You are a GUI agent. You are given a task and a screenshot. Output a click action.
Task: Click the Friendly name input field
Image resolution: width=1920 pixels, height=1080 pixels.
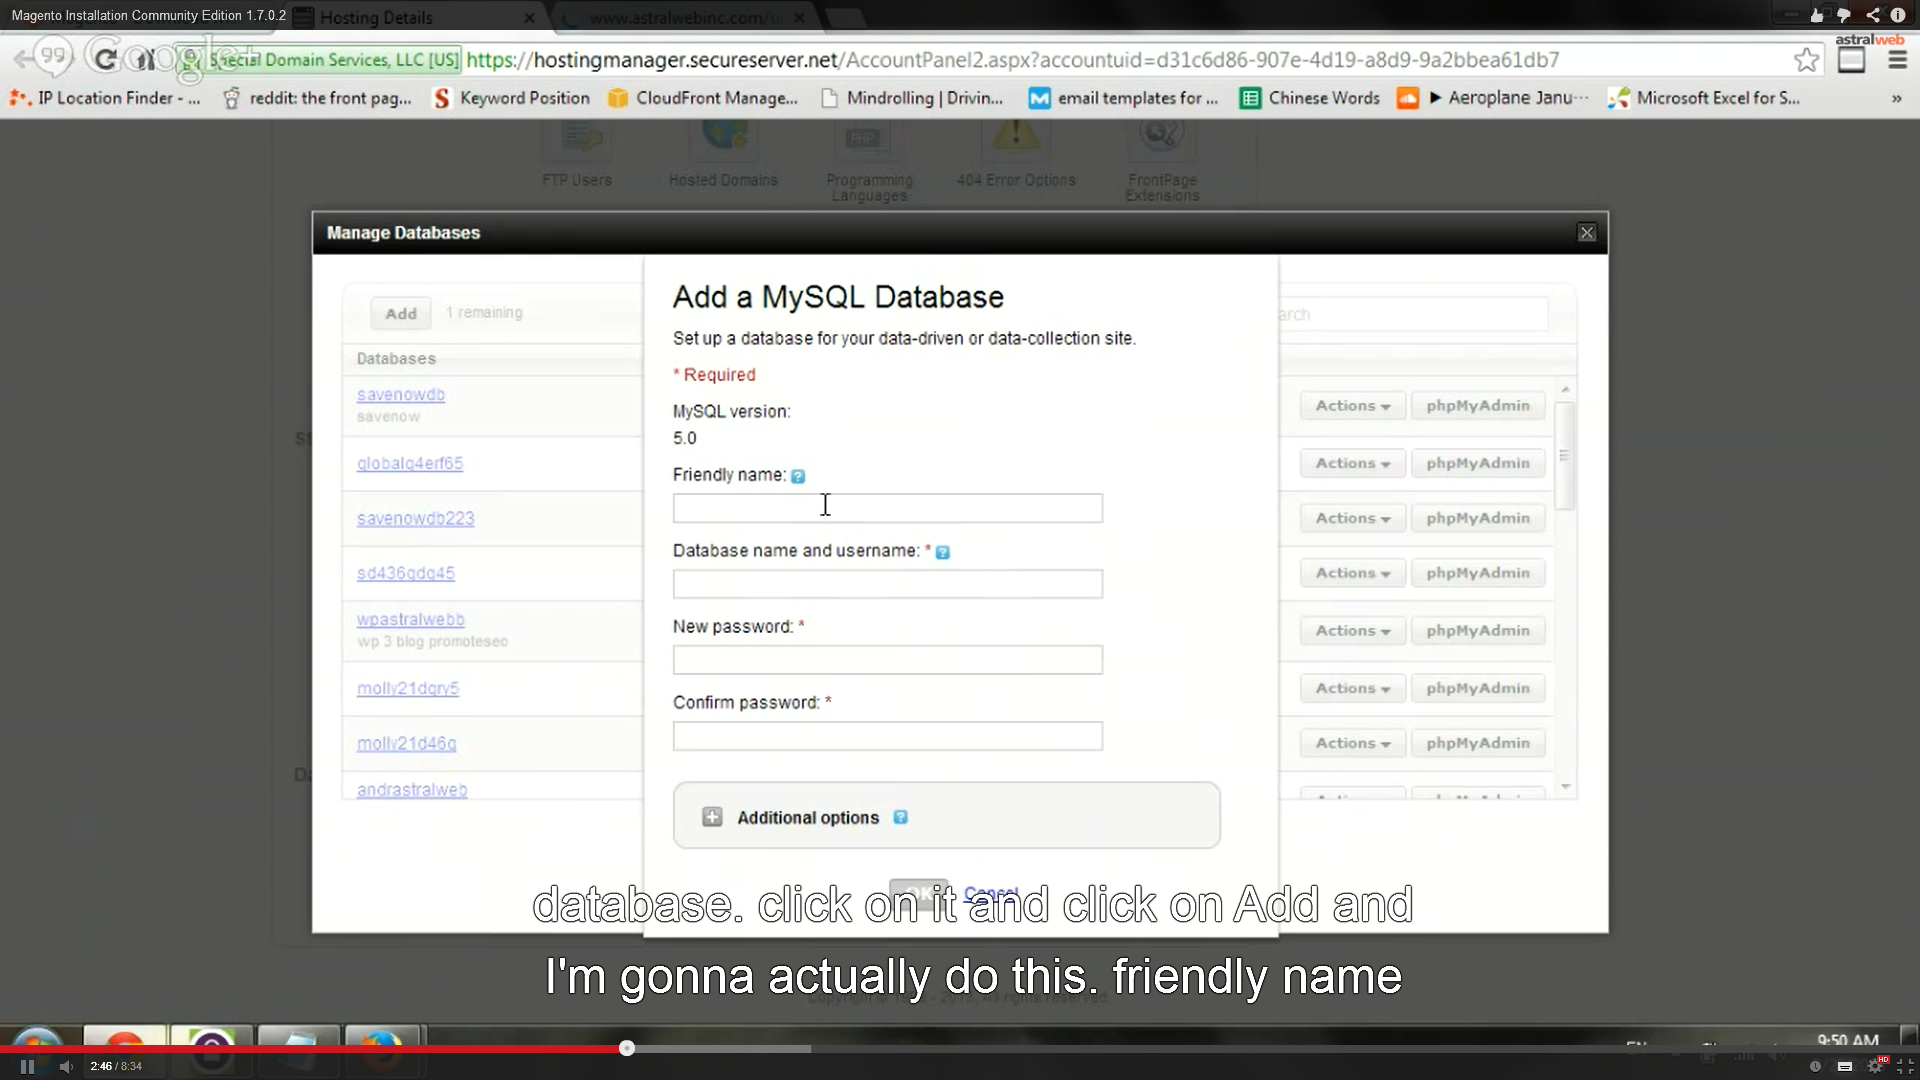[887, 508]
